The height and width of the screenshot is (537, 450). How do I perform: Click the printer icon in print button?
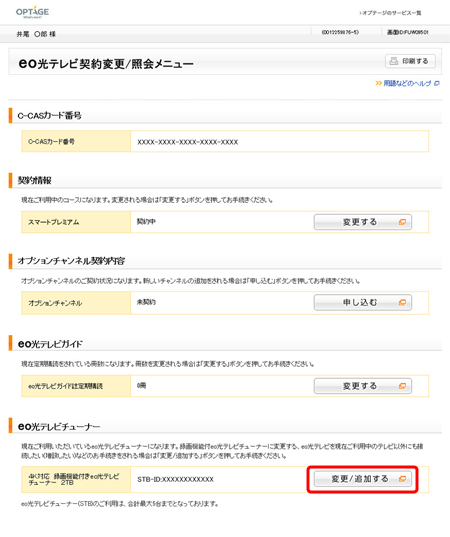(x=394, y=61)
